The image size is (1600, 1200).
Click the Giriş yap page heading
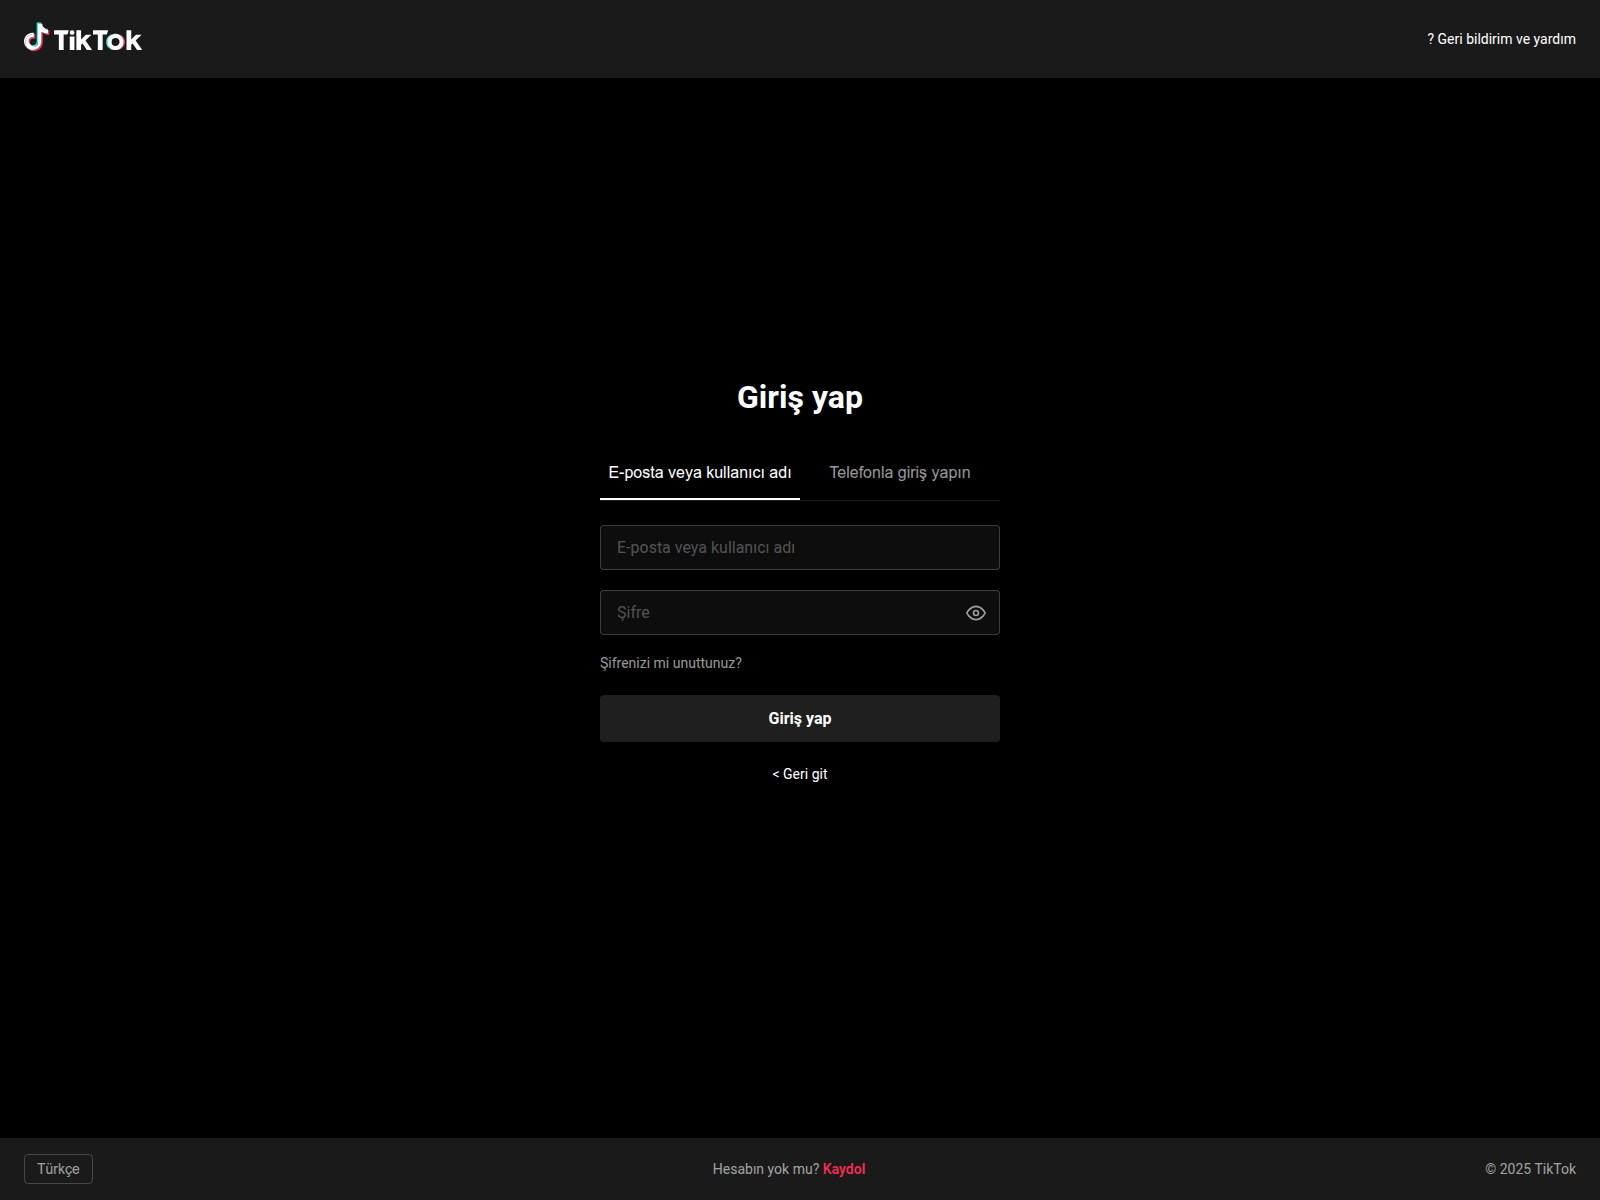click(x=800, y=398)
